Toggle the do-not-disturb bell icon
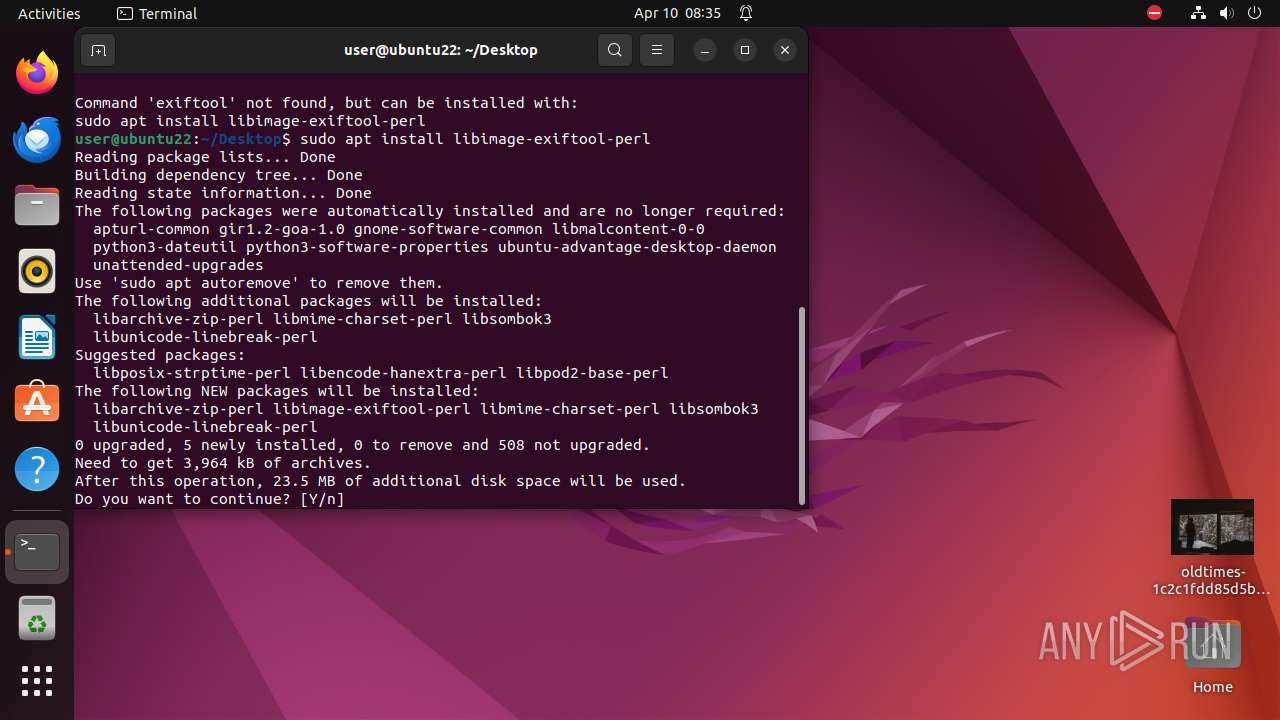Screen dimensions: 1280x720 click(x=746, y=13)
